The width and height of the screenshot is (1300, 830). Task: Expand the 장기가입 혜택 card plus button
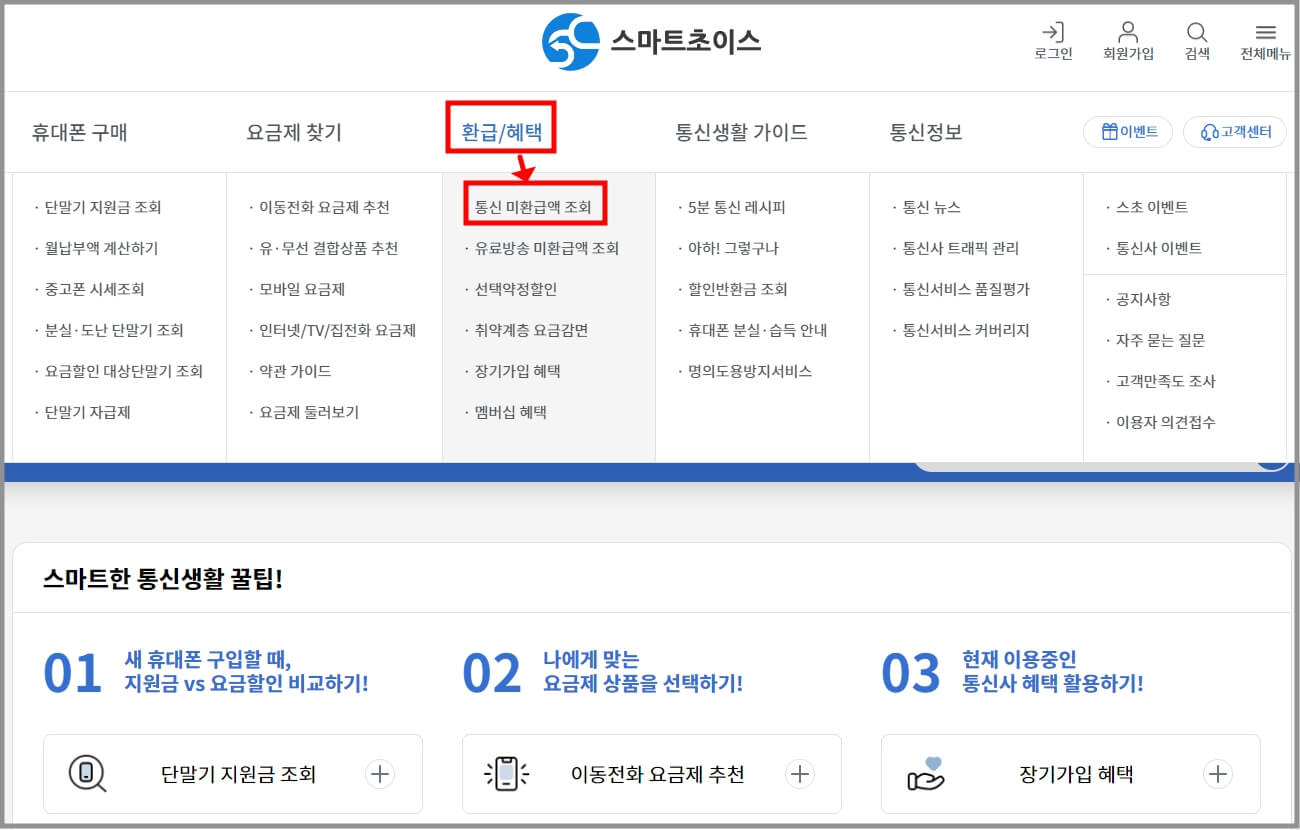[x=1218, y=773]
